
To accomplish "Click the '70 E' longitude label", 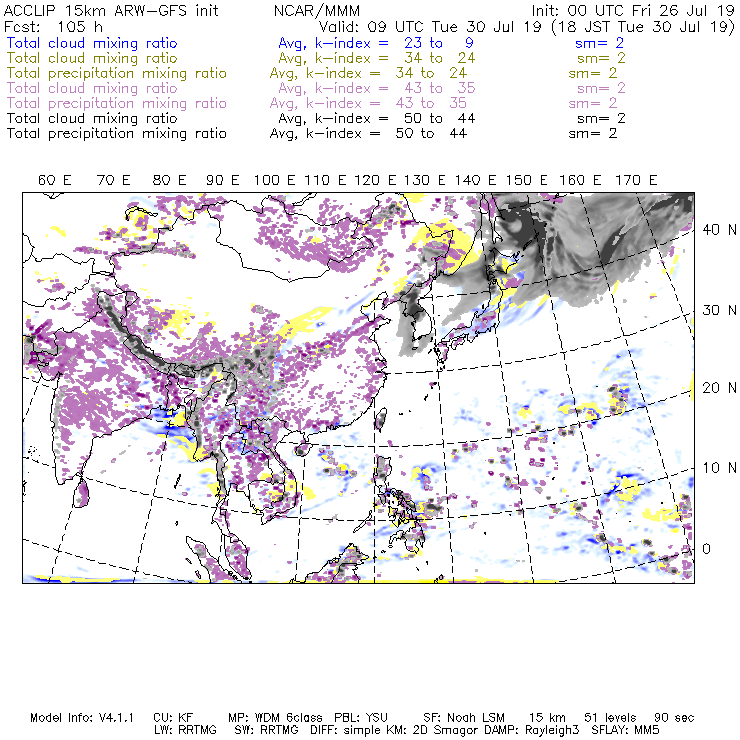I will point(113,180).
